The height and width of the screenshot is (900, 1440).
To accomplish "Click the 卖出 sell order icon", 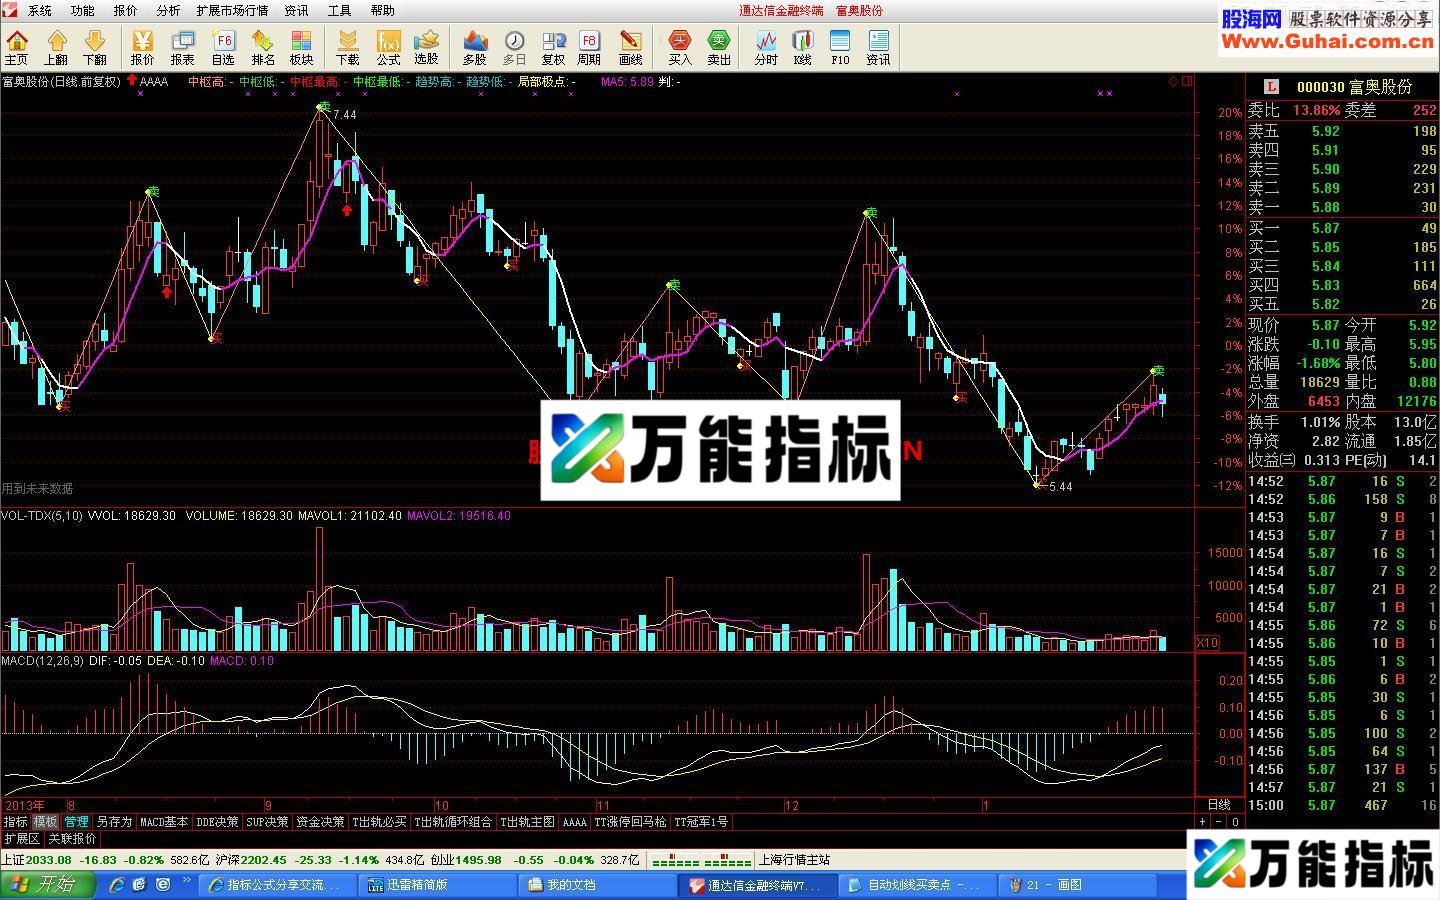I will 717,46.
